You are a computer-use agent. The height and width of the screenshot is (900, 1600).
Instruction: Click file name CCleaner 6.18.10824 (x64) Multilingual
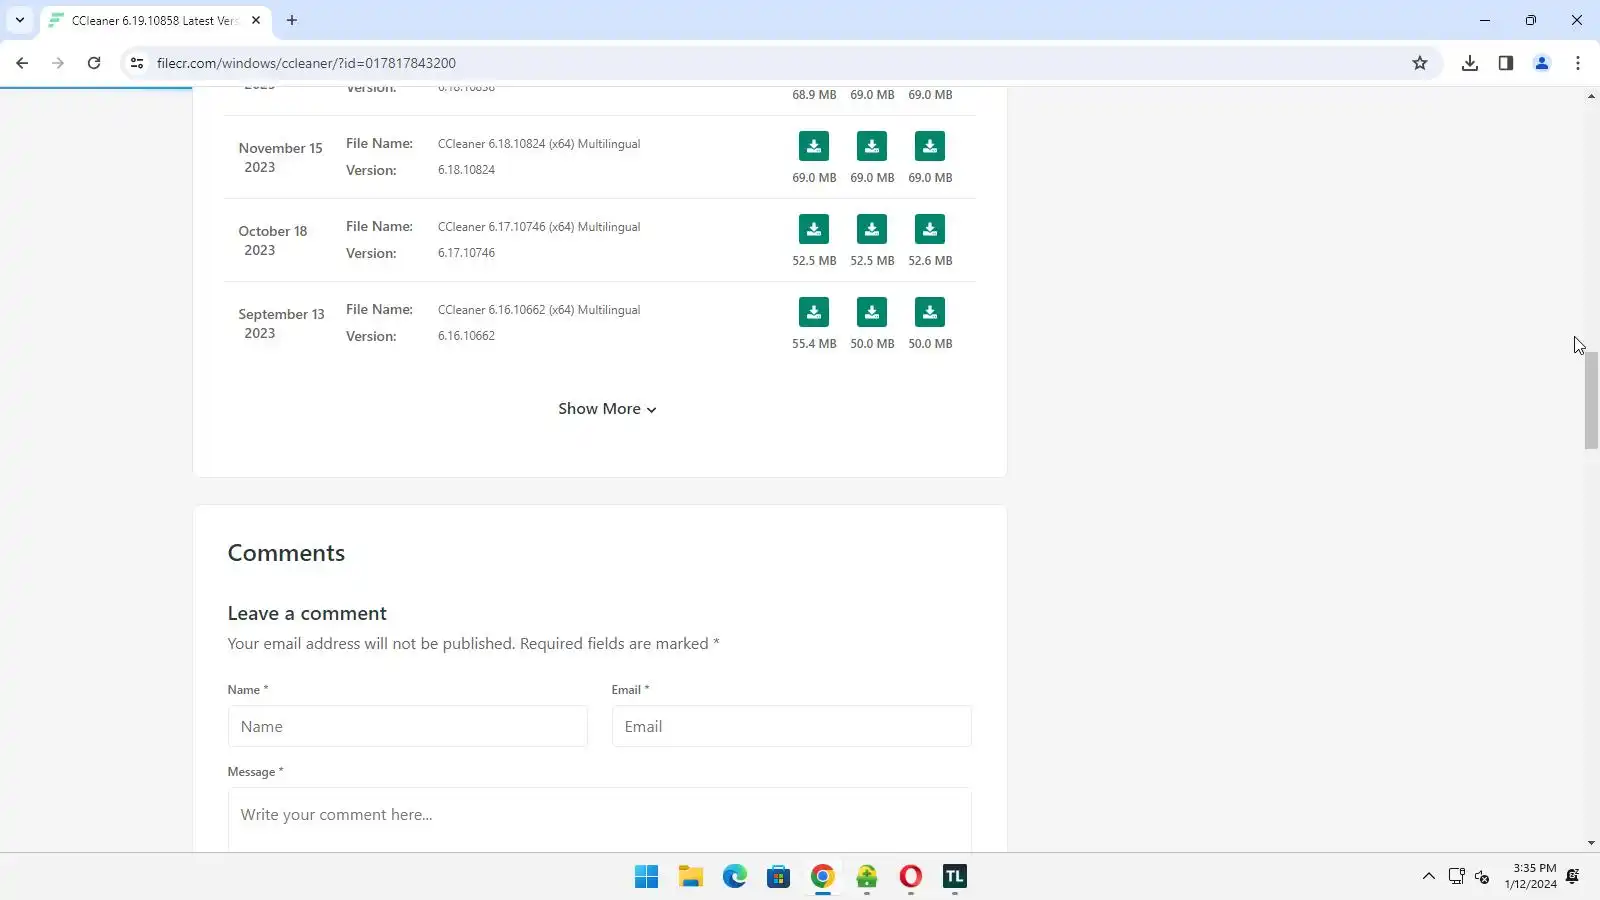coord(539,144)
